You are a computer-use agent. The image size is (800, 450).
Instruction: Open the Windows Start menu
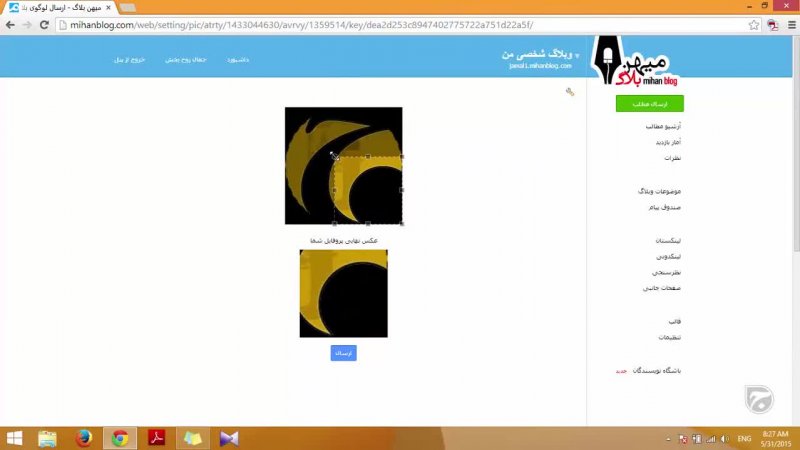(14, 438)
